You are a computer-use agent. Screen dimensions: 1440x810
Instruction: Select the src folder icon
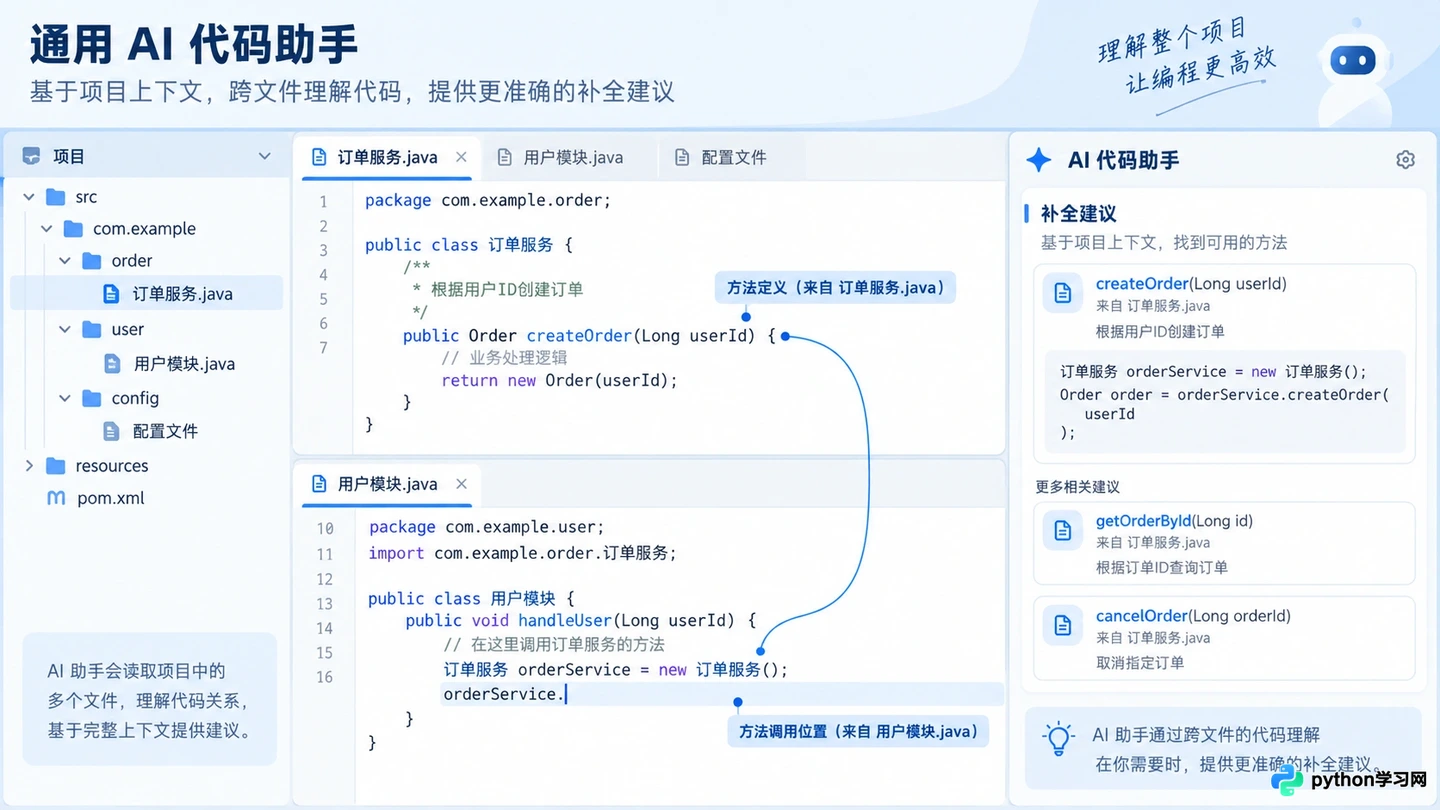click(x=57, y=197)
